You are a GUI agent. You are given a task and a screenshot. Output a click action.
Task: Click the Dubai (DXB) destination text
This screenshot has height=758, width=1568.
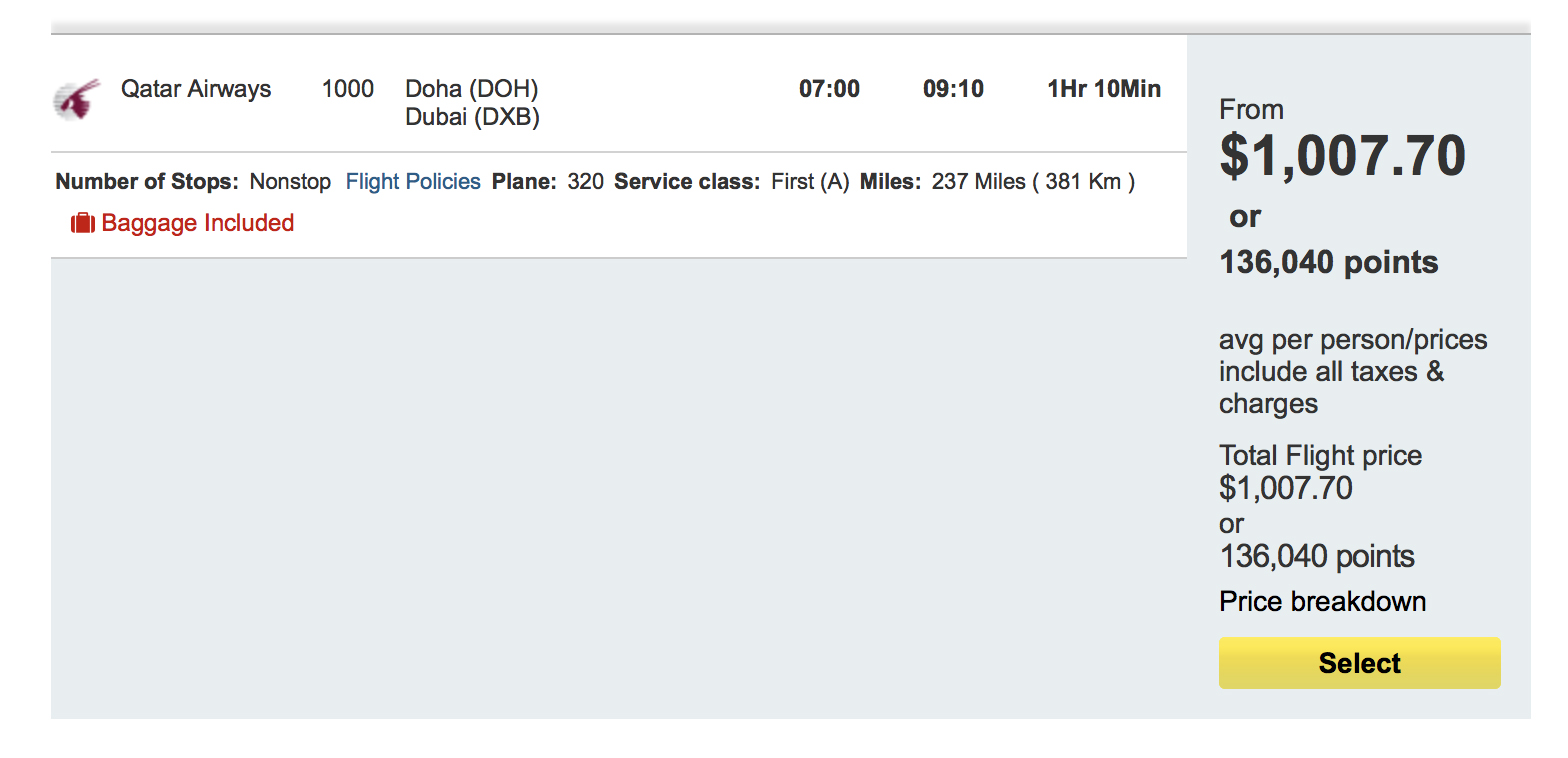coord(472,118)
